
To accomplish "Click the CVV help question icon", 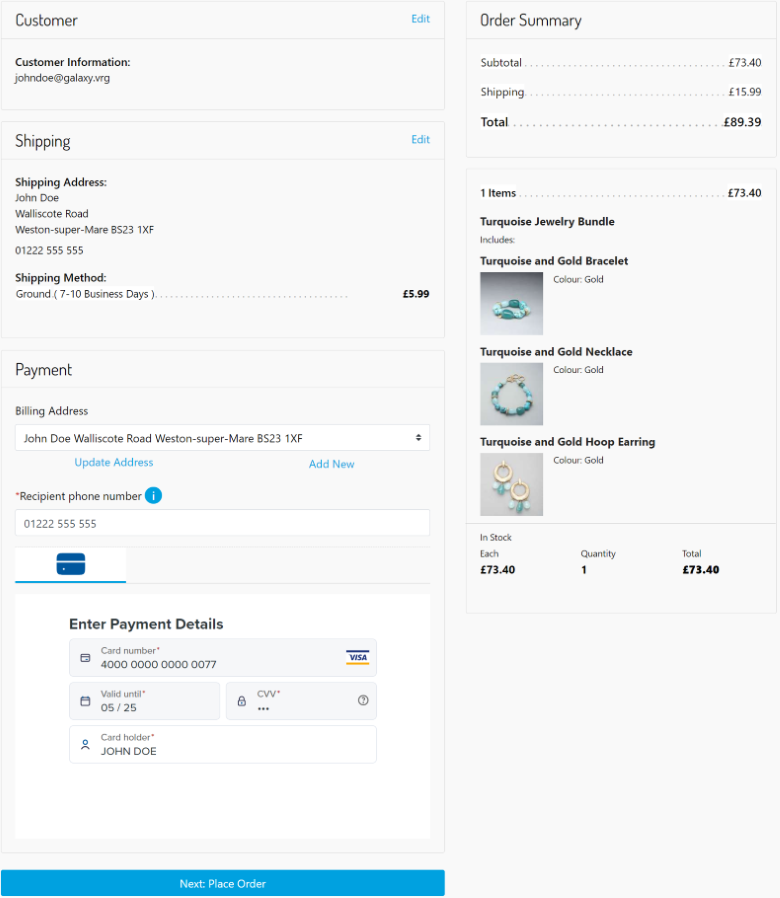I will point(363,701).
